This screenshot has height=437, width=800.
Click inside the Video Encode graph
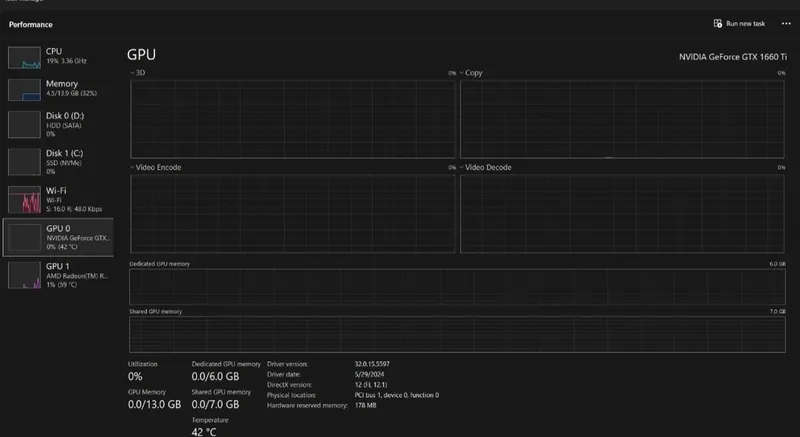(x=292, y=214)
